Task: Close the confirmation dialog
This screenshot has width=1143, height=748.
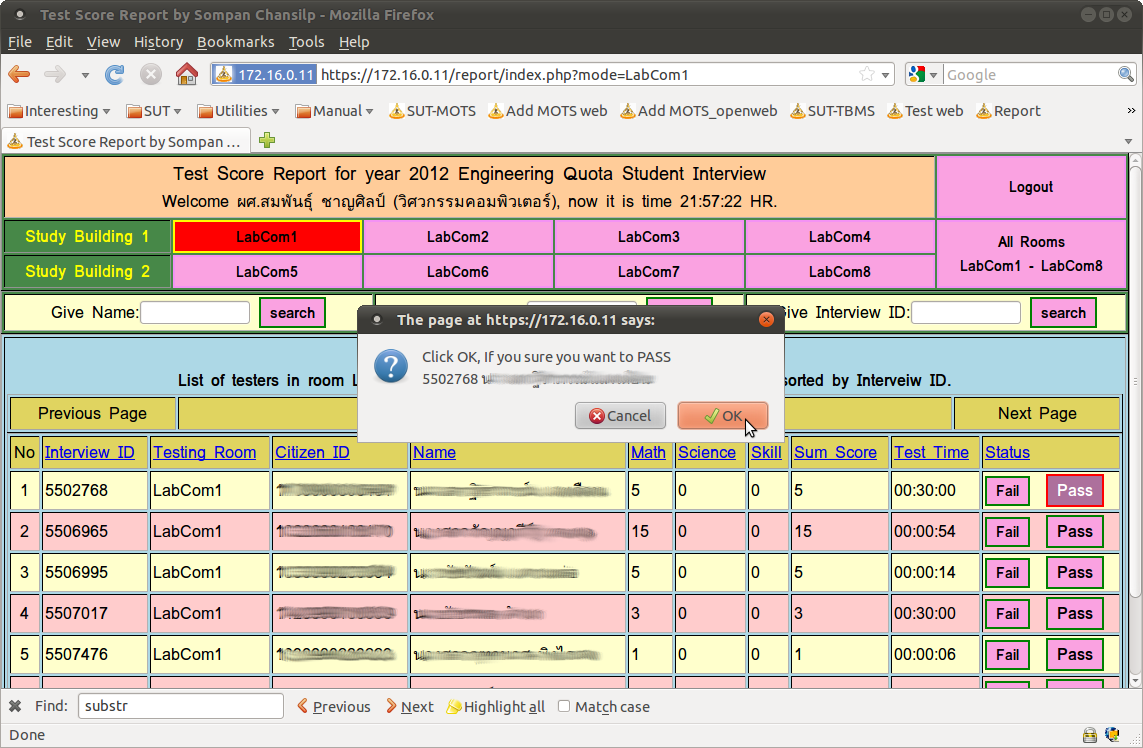Action: 766,319
